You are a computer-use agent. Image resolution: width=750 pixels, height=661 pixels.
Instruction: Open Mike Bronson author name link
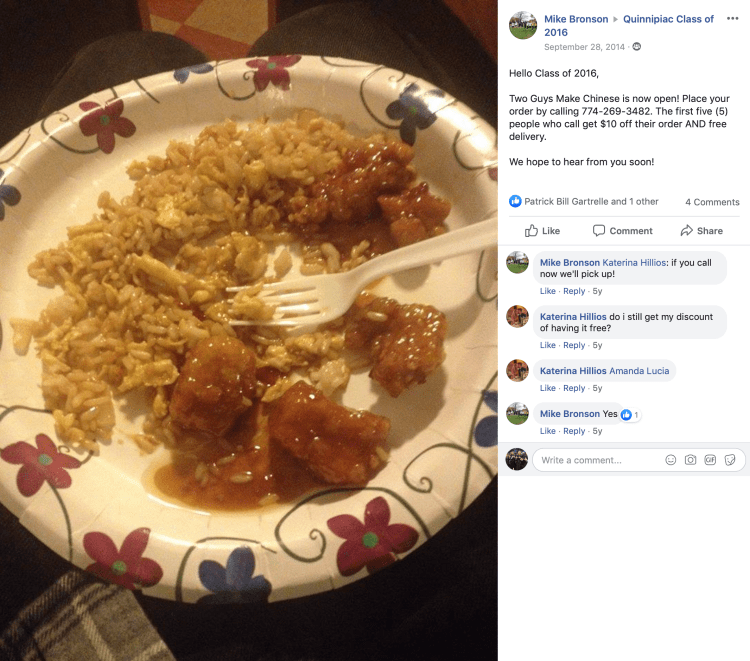(576, 19)
